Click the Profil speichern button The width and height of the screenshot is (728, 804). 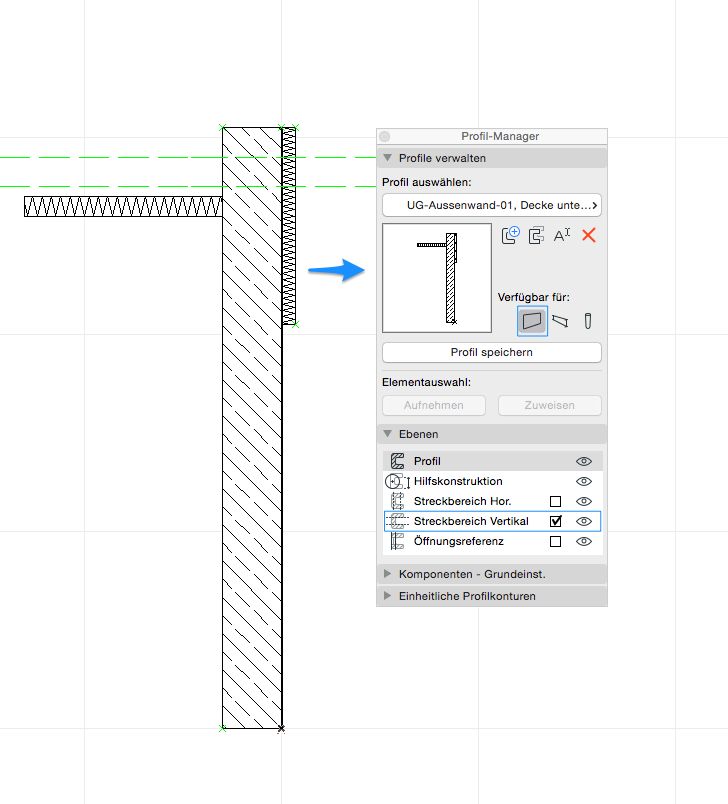492,352
